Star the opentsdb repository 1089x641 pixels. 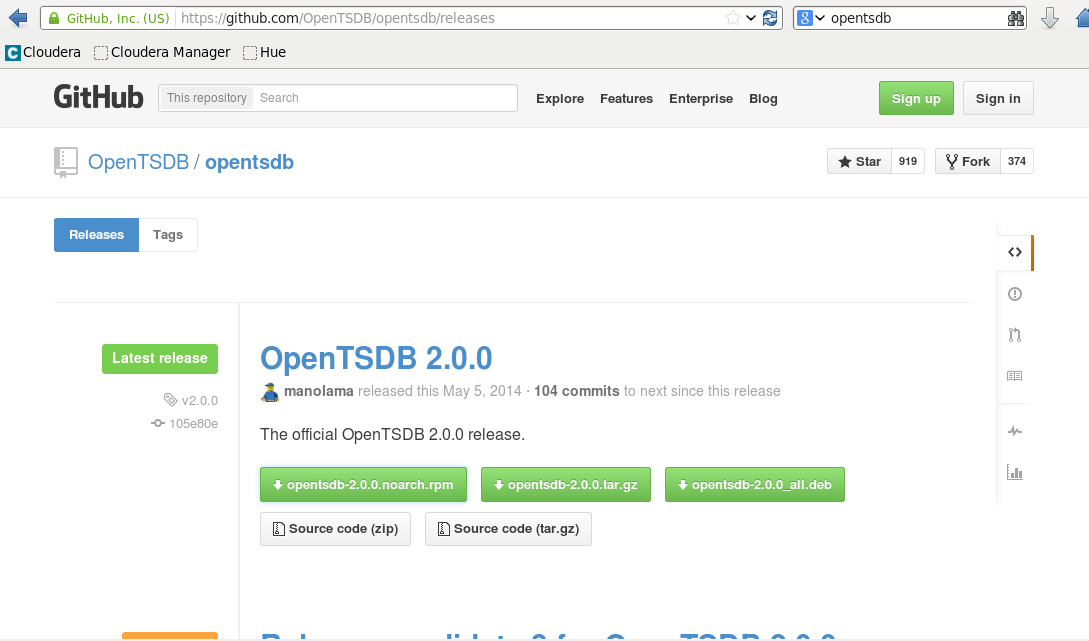click(x=858, y=161)
